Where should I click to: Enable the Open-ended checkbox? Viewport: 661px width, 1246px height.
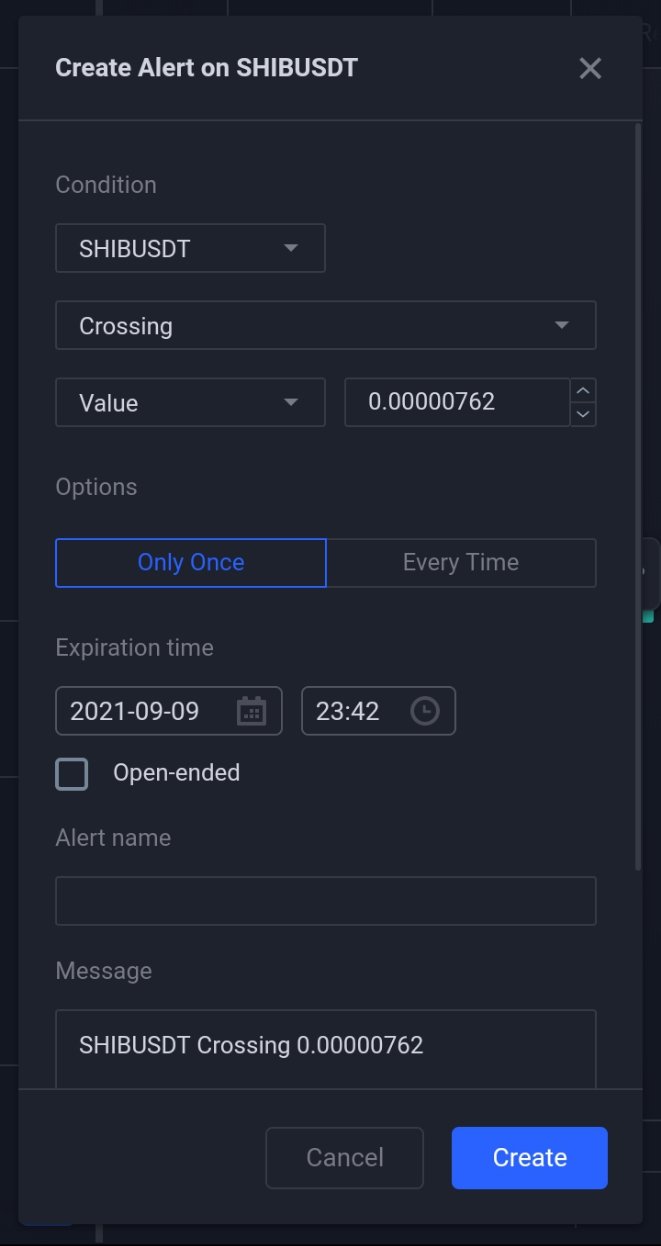click(x=71, y=773)
